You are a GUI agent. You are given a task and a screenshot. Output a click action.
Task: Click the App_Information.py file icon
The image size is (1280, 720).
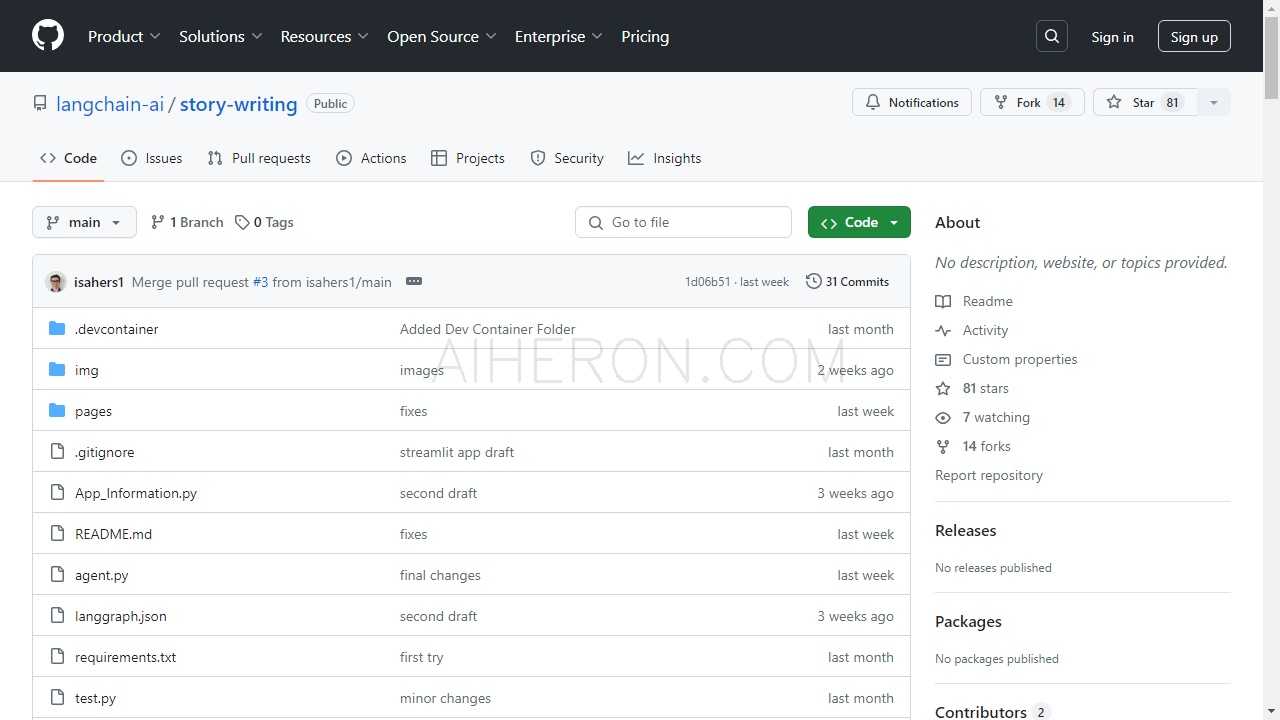[x=57, y=493]
